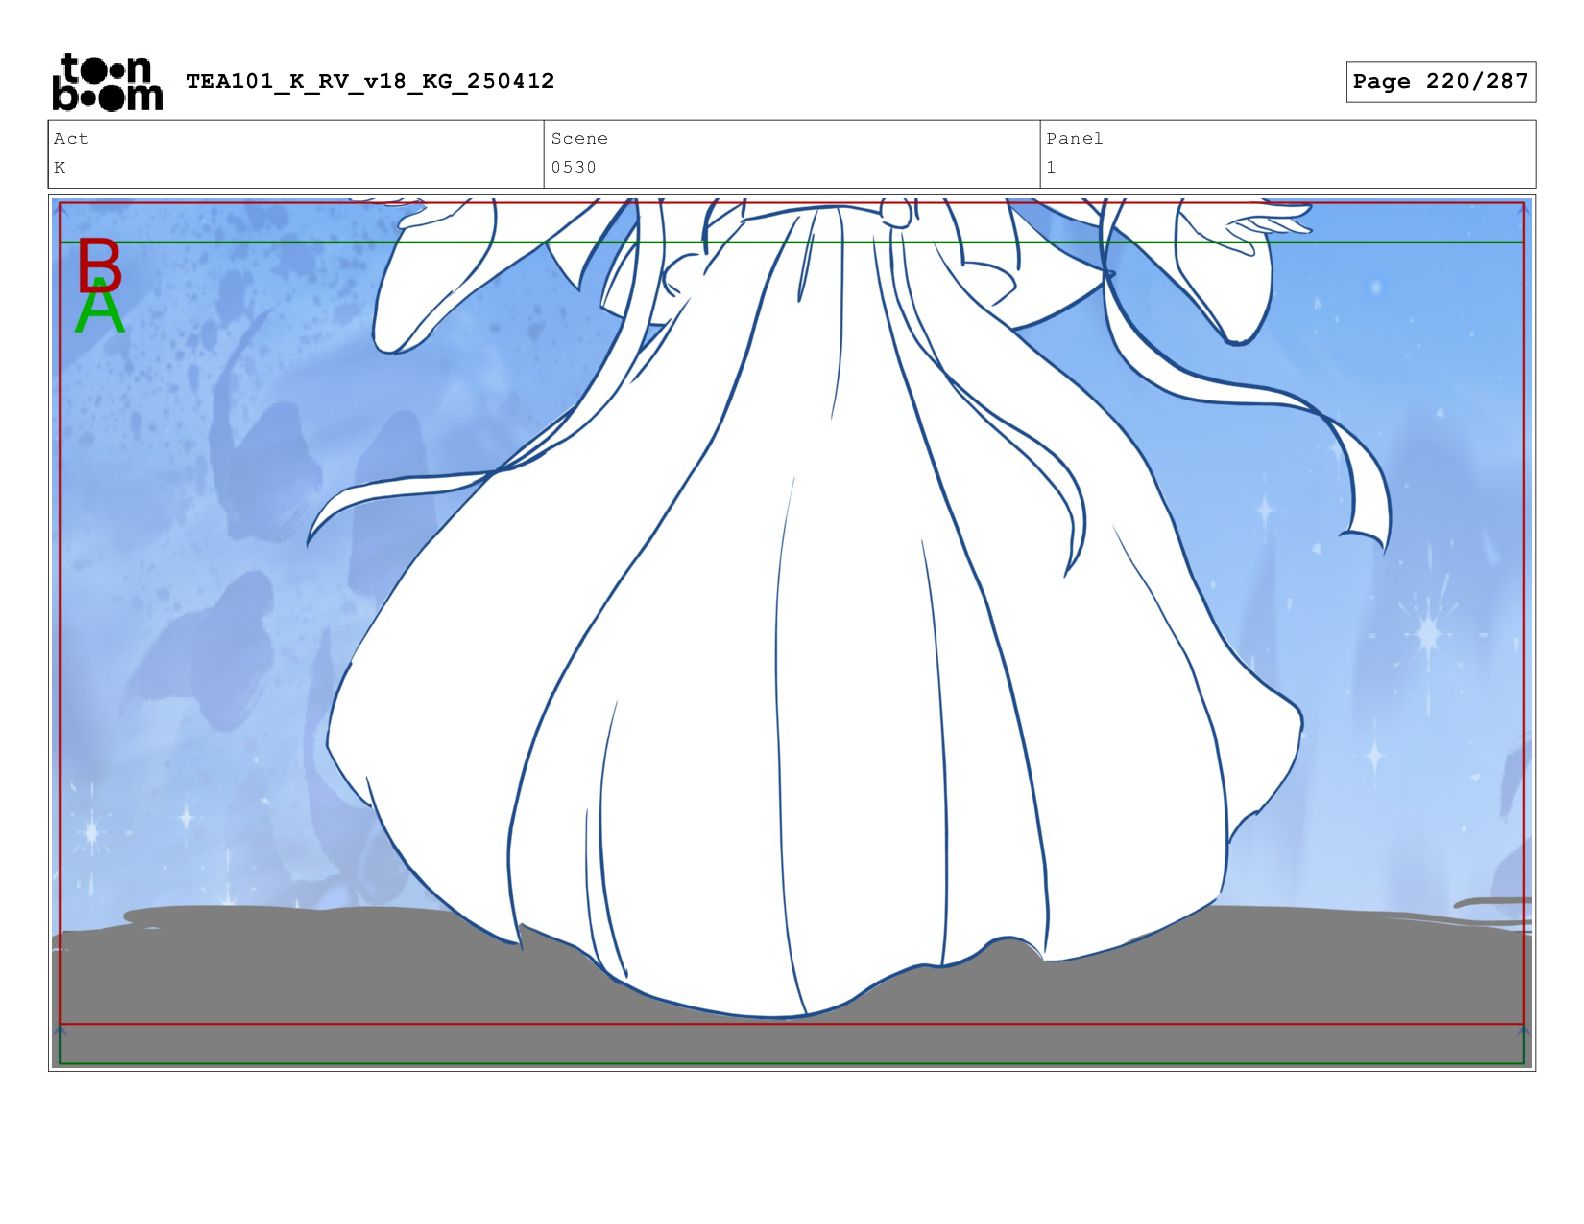
Task: Click the green camera marker A
Action: 99,307
